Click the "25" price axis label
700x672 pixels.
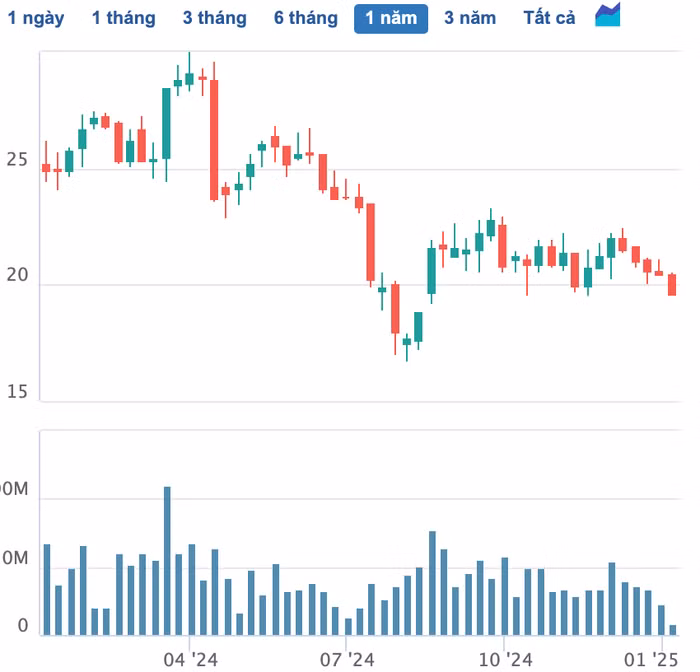[17, 160]
